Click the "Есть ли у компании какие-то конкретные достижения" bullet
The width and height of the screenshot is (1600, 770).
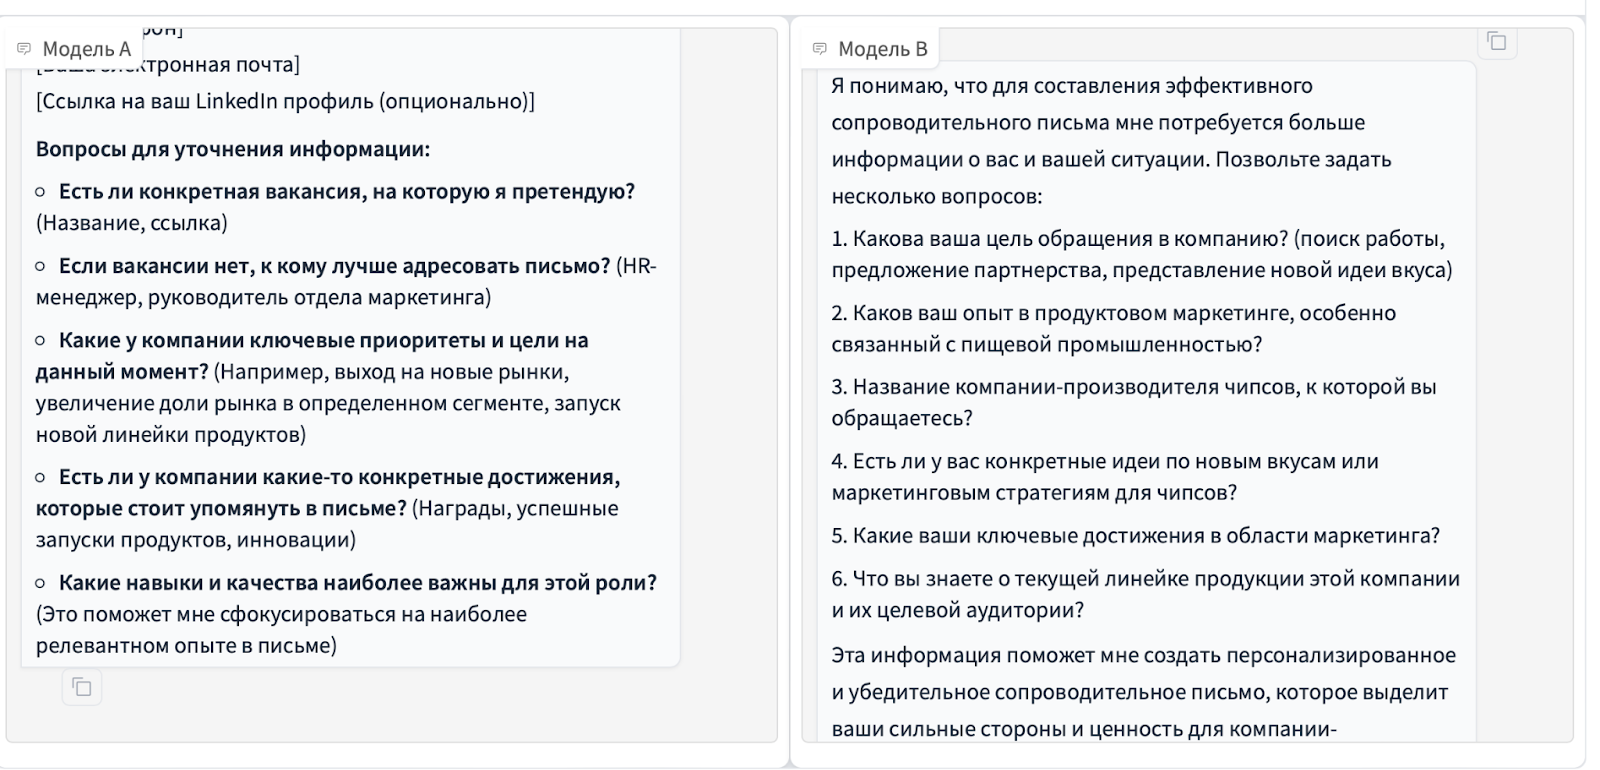tap(339, 477)
